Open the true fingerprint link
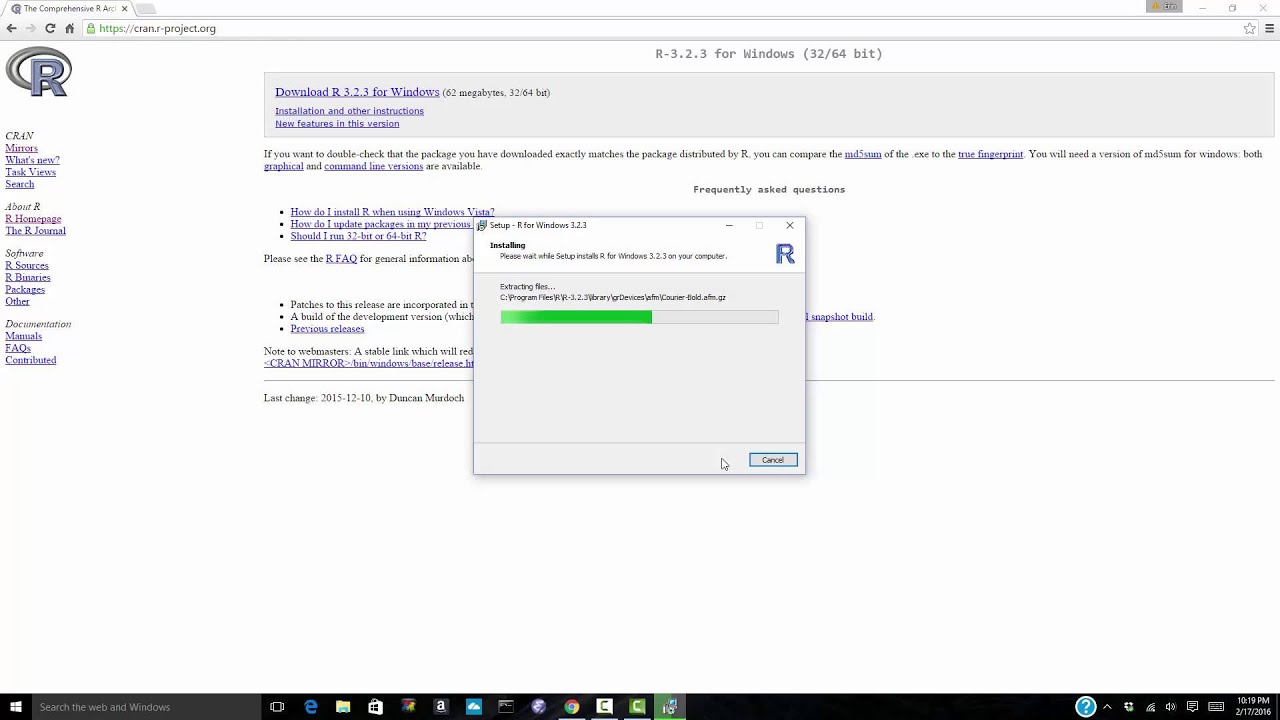The width and height of the screenshot is (1280, 720). [x=990, y=154]
